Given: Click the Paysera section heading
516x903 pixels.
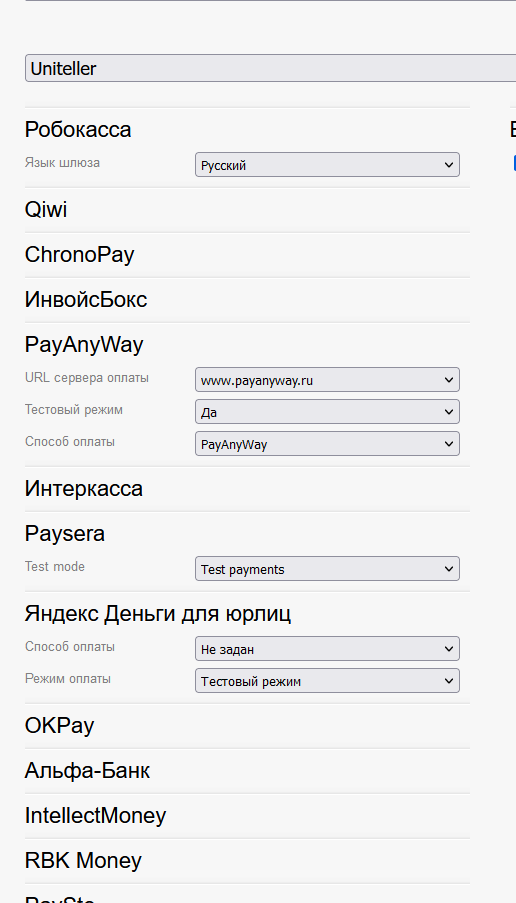Looking at the screenshot, I should click(64, 533).
